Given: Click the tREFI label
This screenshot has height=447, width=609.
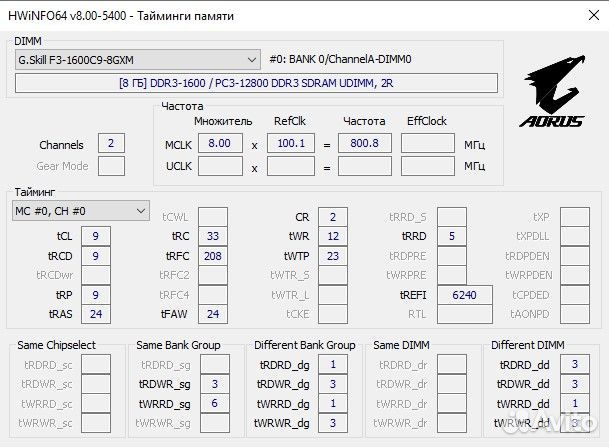Looking at the screenshot, I should tap(413, 295).
